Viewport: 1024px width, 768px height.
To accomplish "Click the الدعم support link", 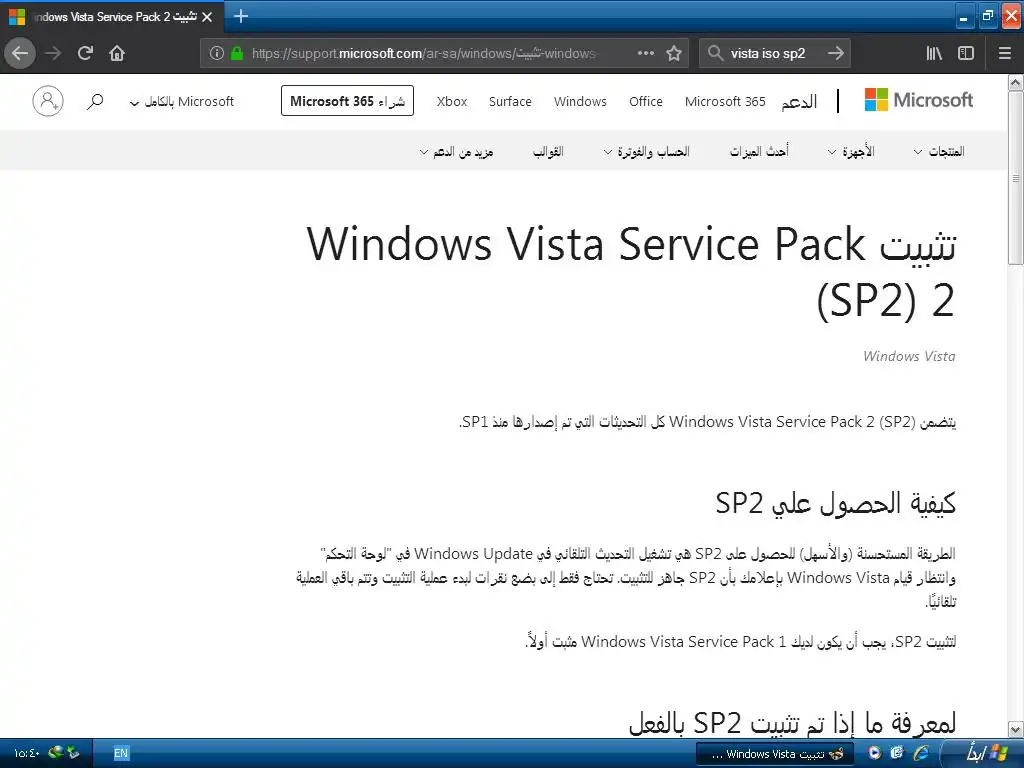I will (799, 103).
